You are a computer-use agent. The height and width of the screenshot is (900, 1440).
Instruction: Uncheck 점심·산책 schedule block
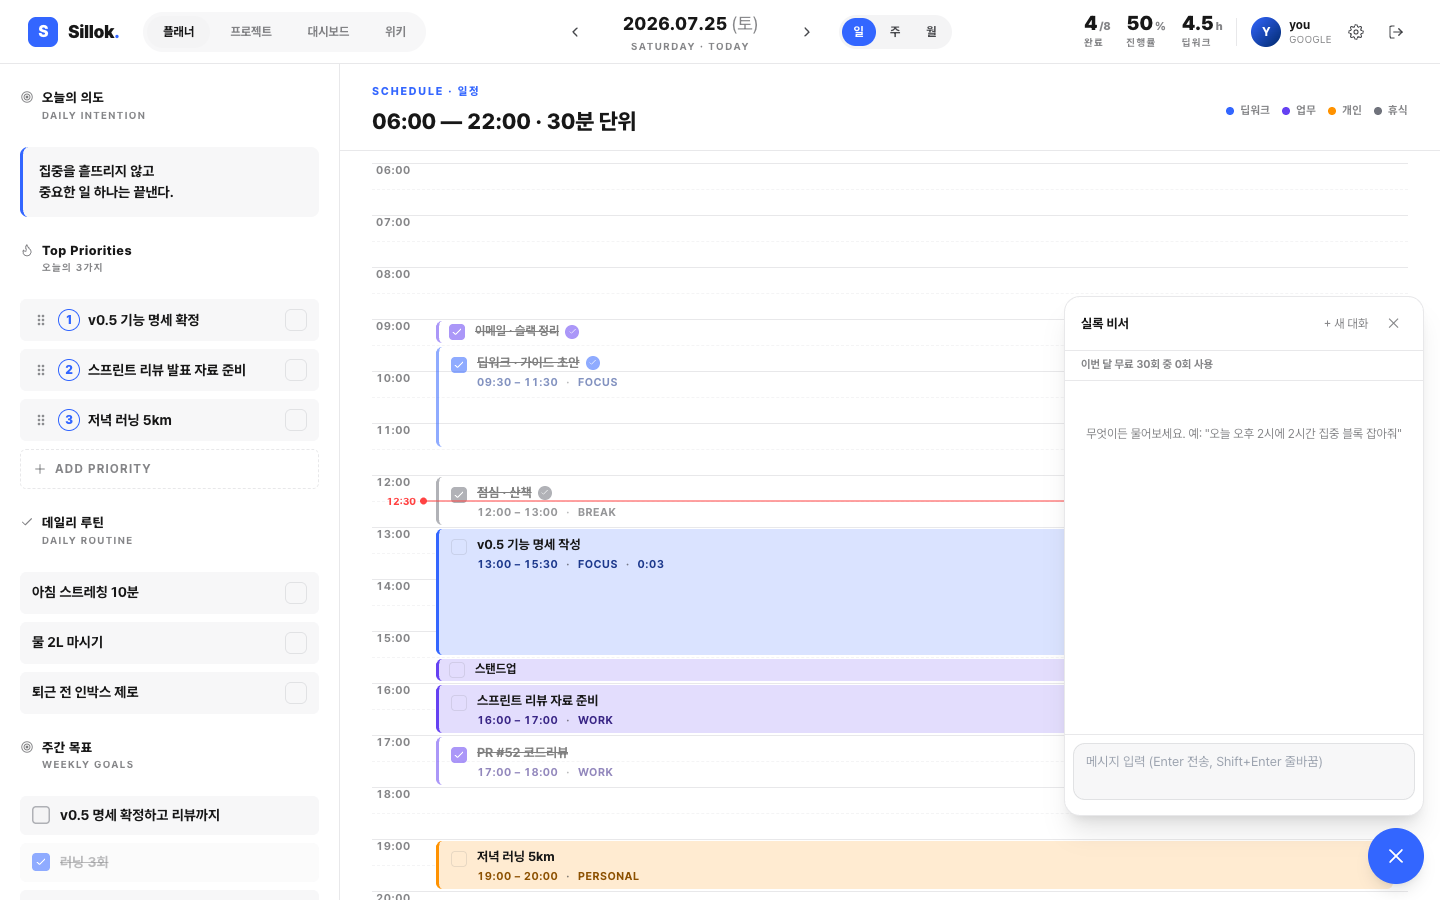click(x=459, y=495)
